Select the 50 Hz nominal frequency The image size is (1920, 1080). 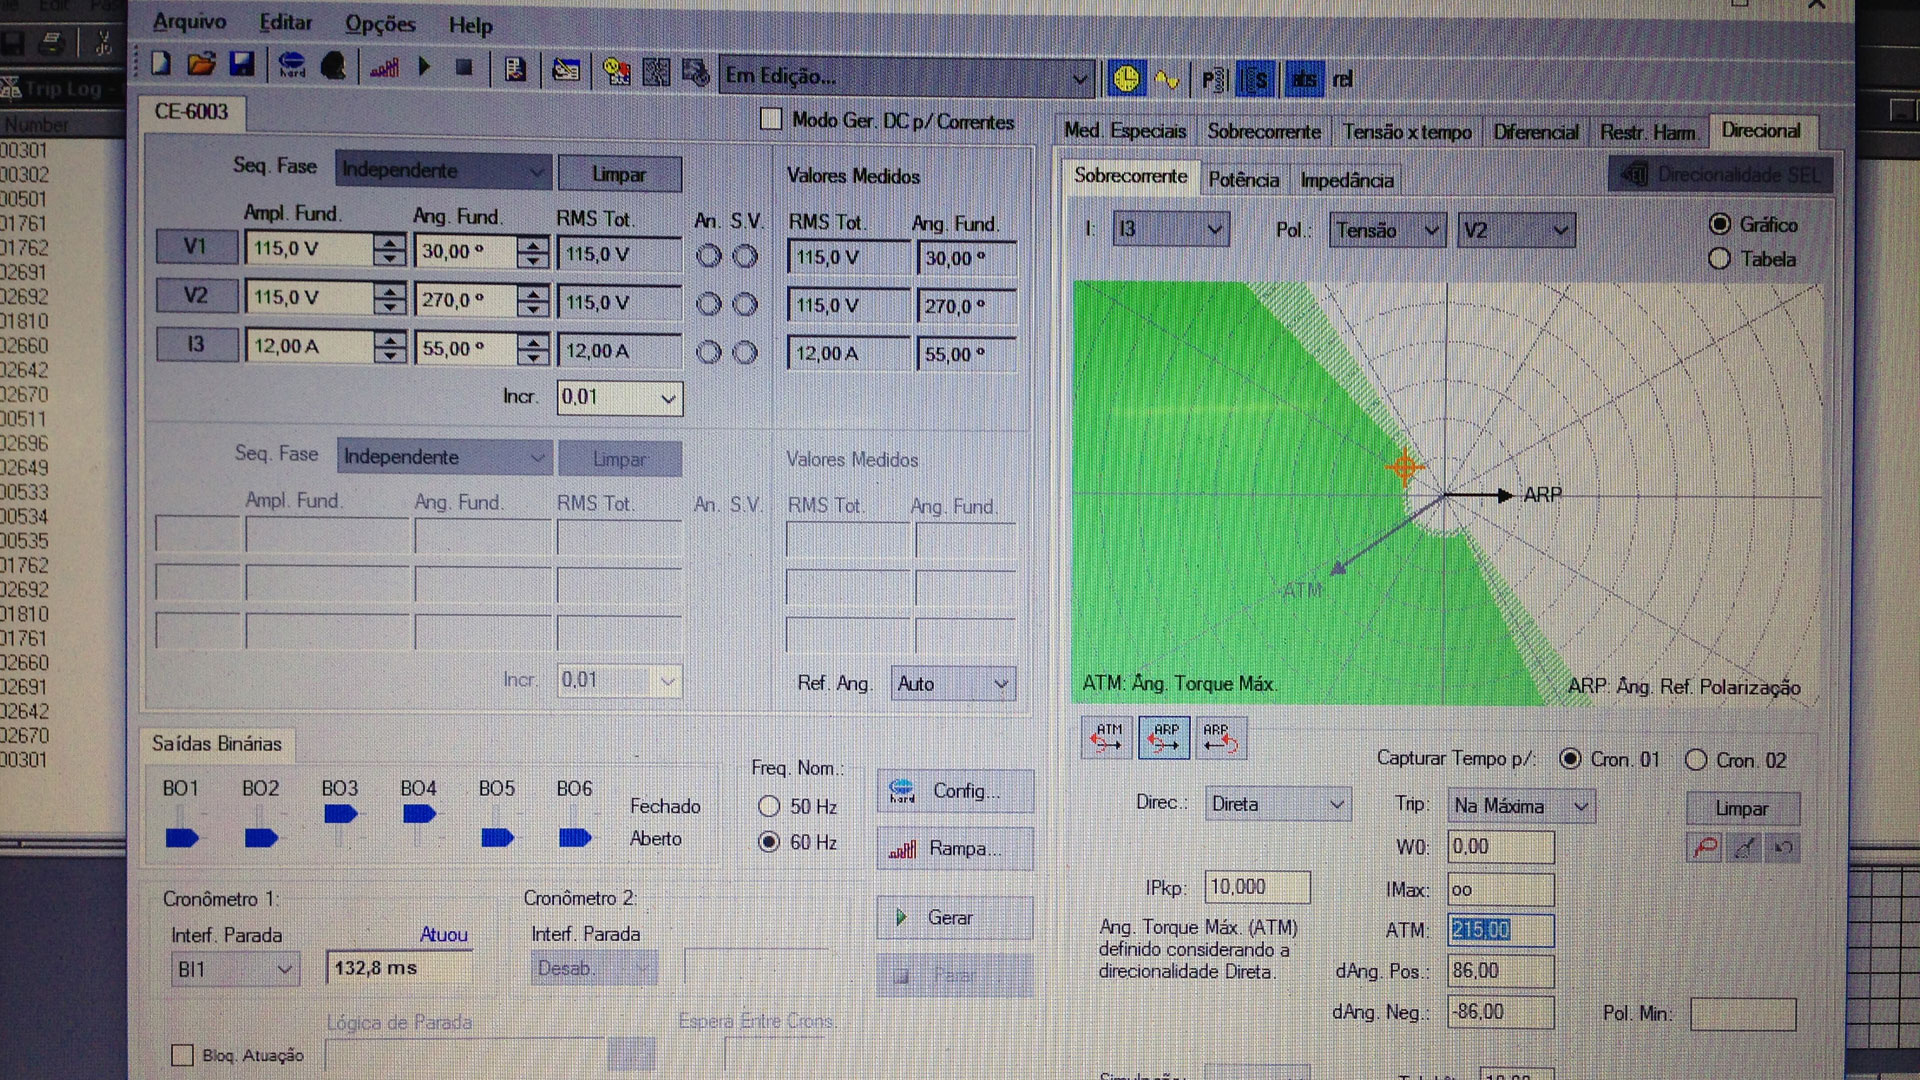point(769,806)
